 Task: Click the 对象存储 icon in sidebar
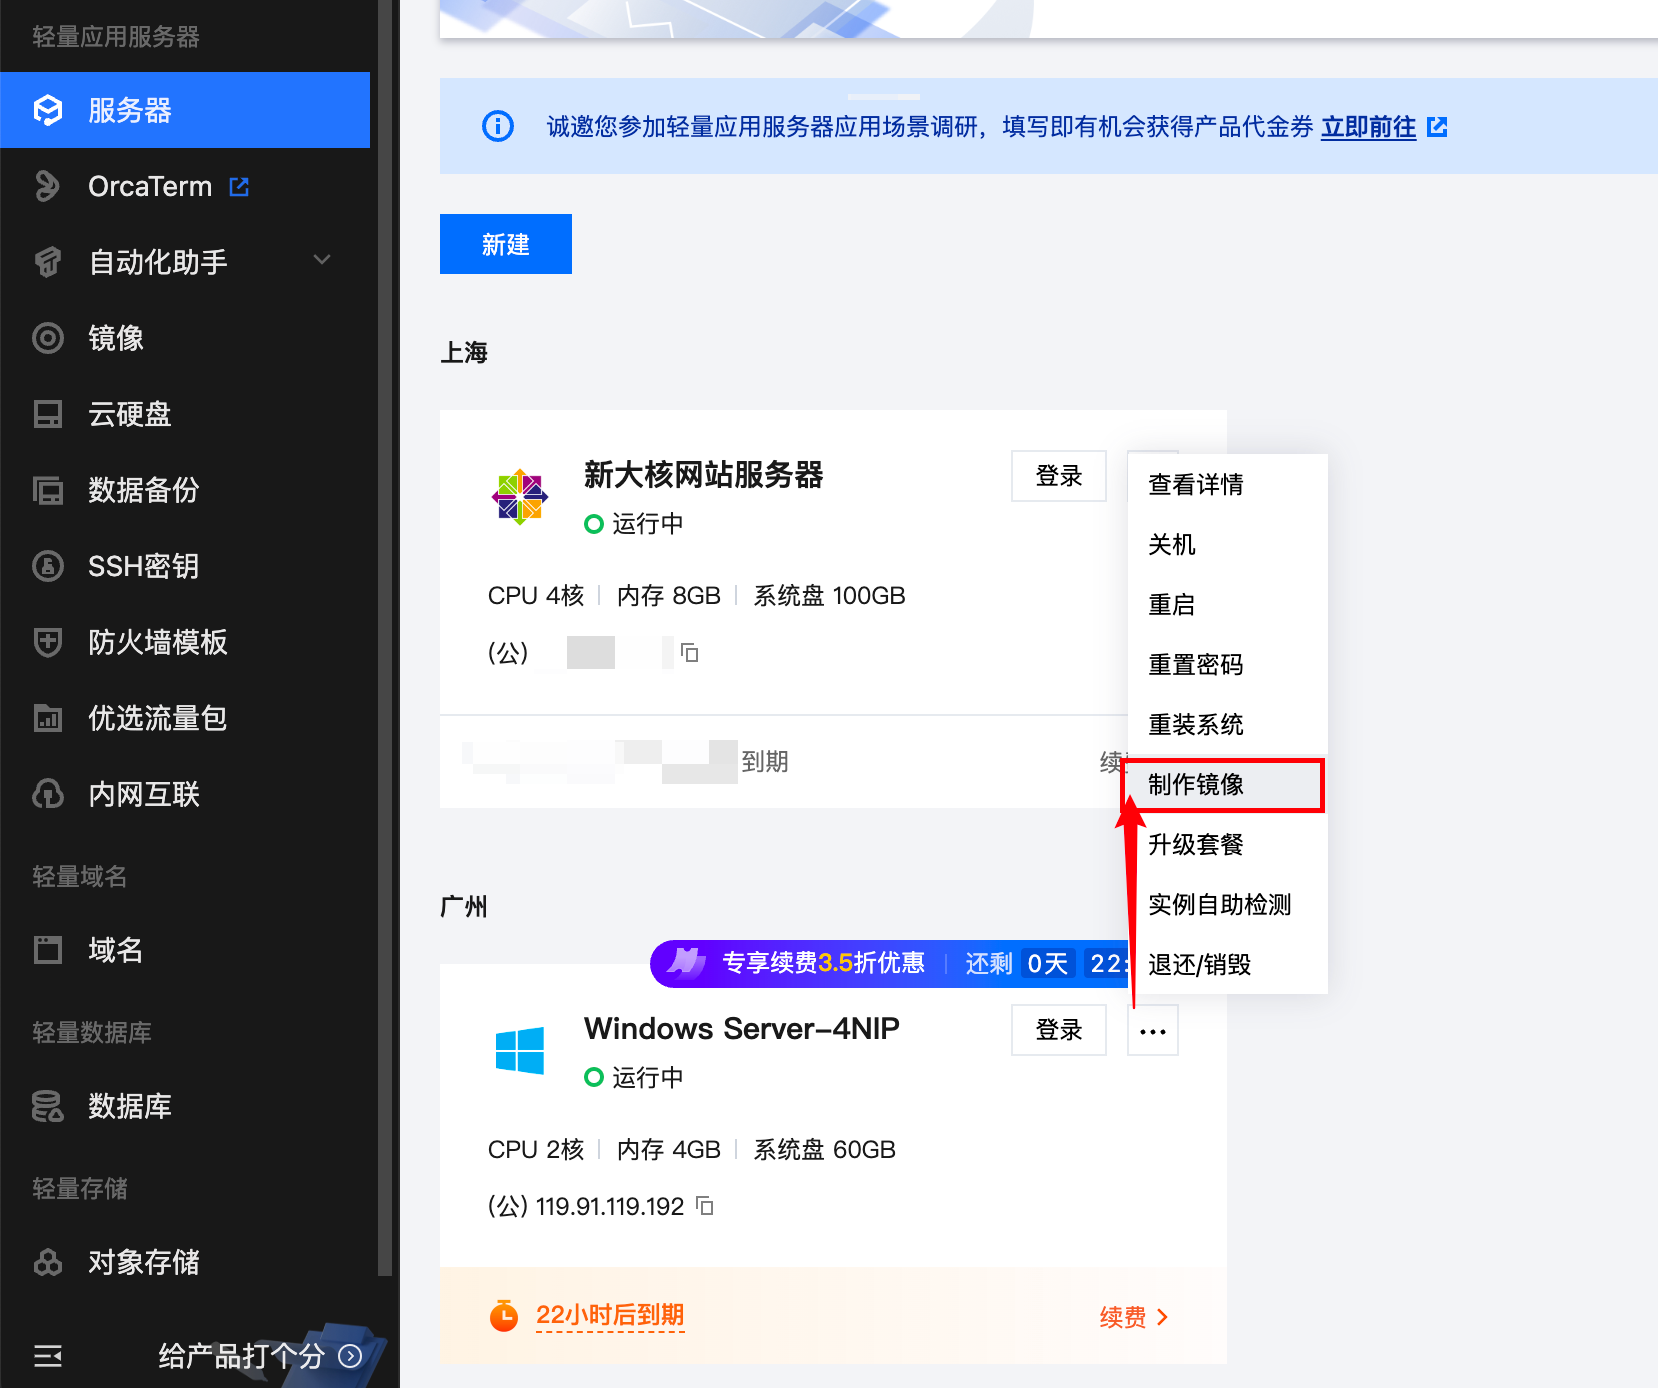pyautogui.click(x=48, y=1262)
